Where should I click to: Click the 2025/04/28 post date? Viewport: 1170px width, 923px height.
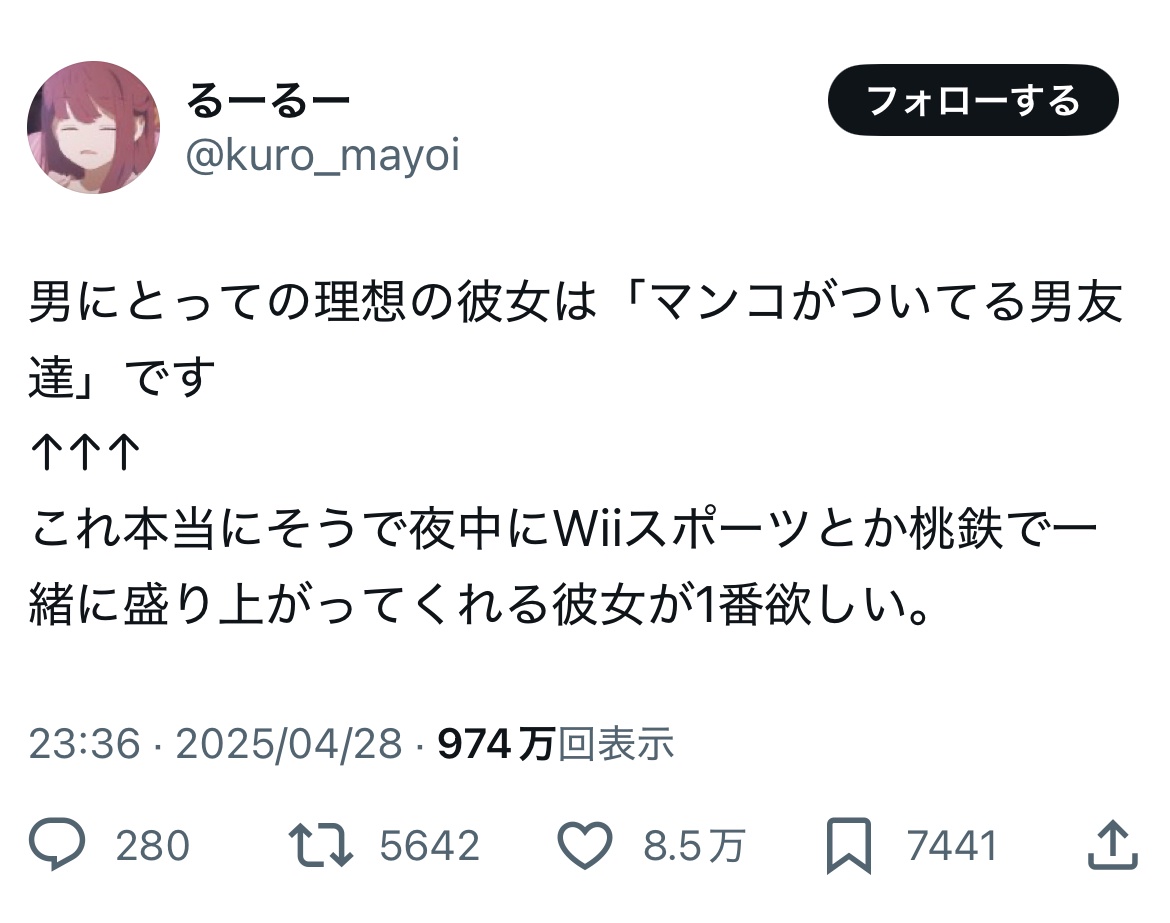point(289,744)
